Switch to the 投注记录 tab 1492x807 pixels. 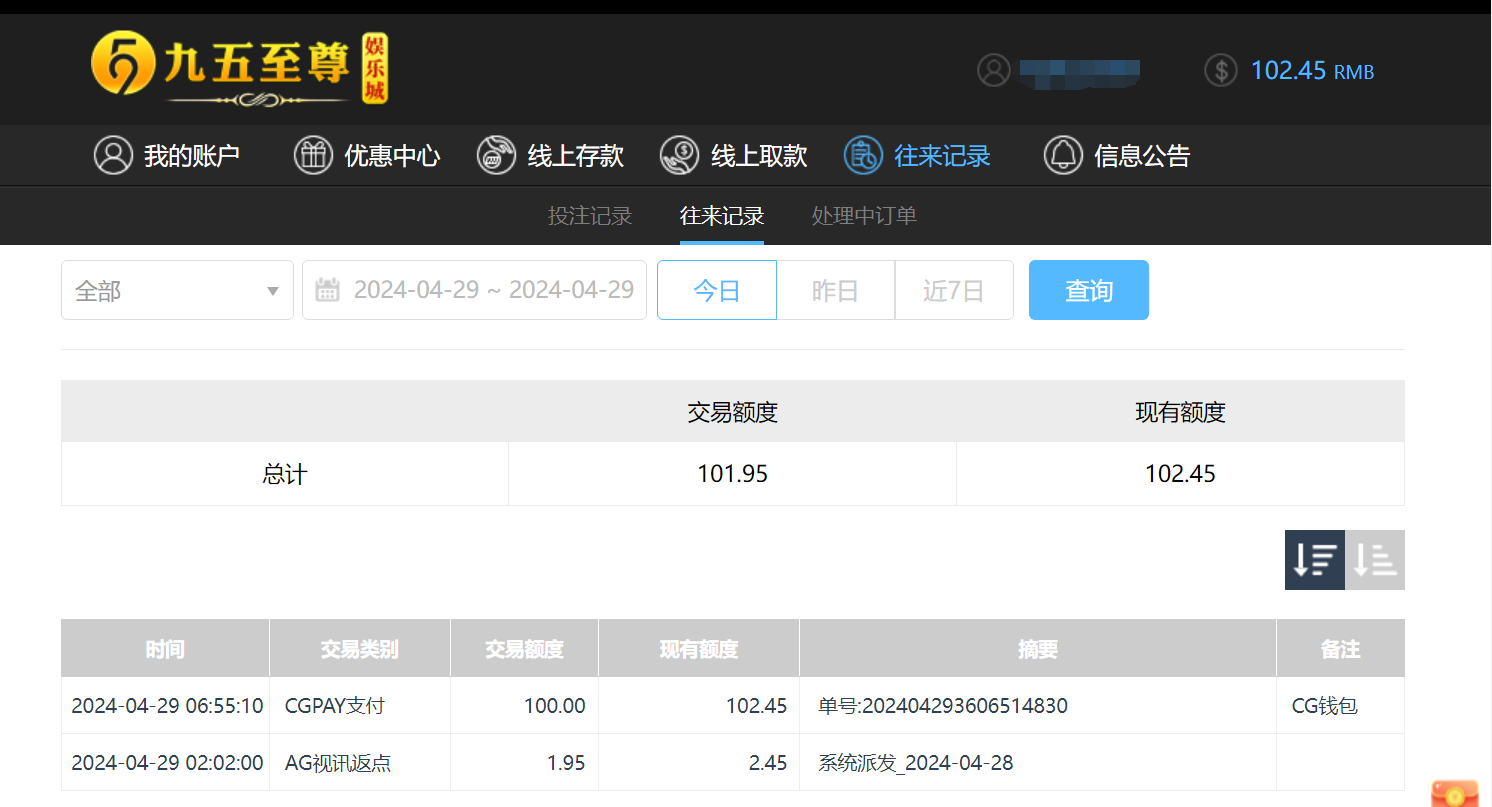pyautogui.click(x=590, y=215)
